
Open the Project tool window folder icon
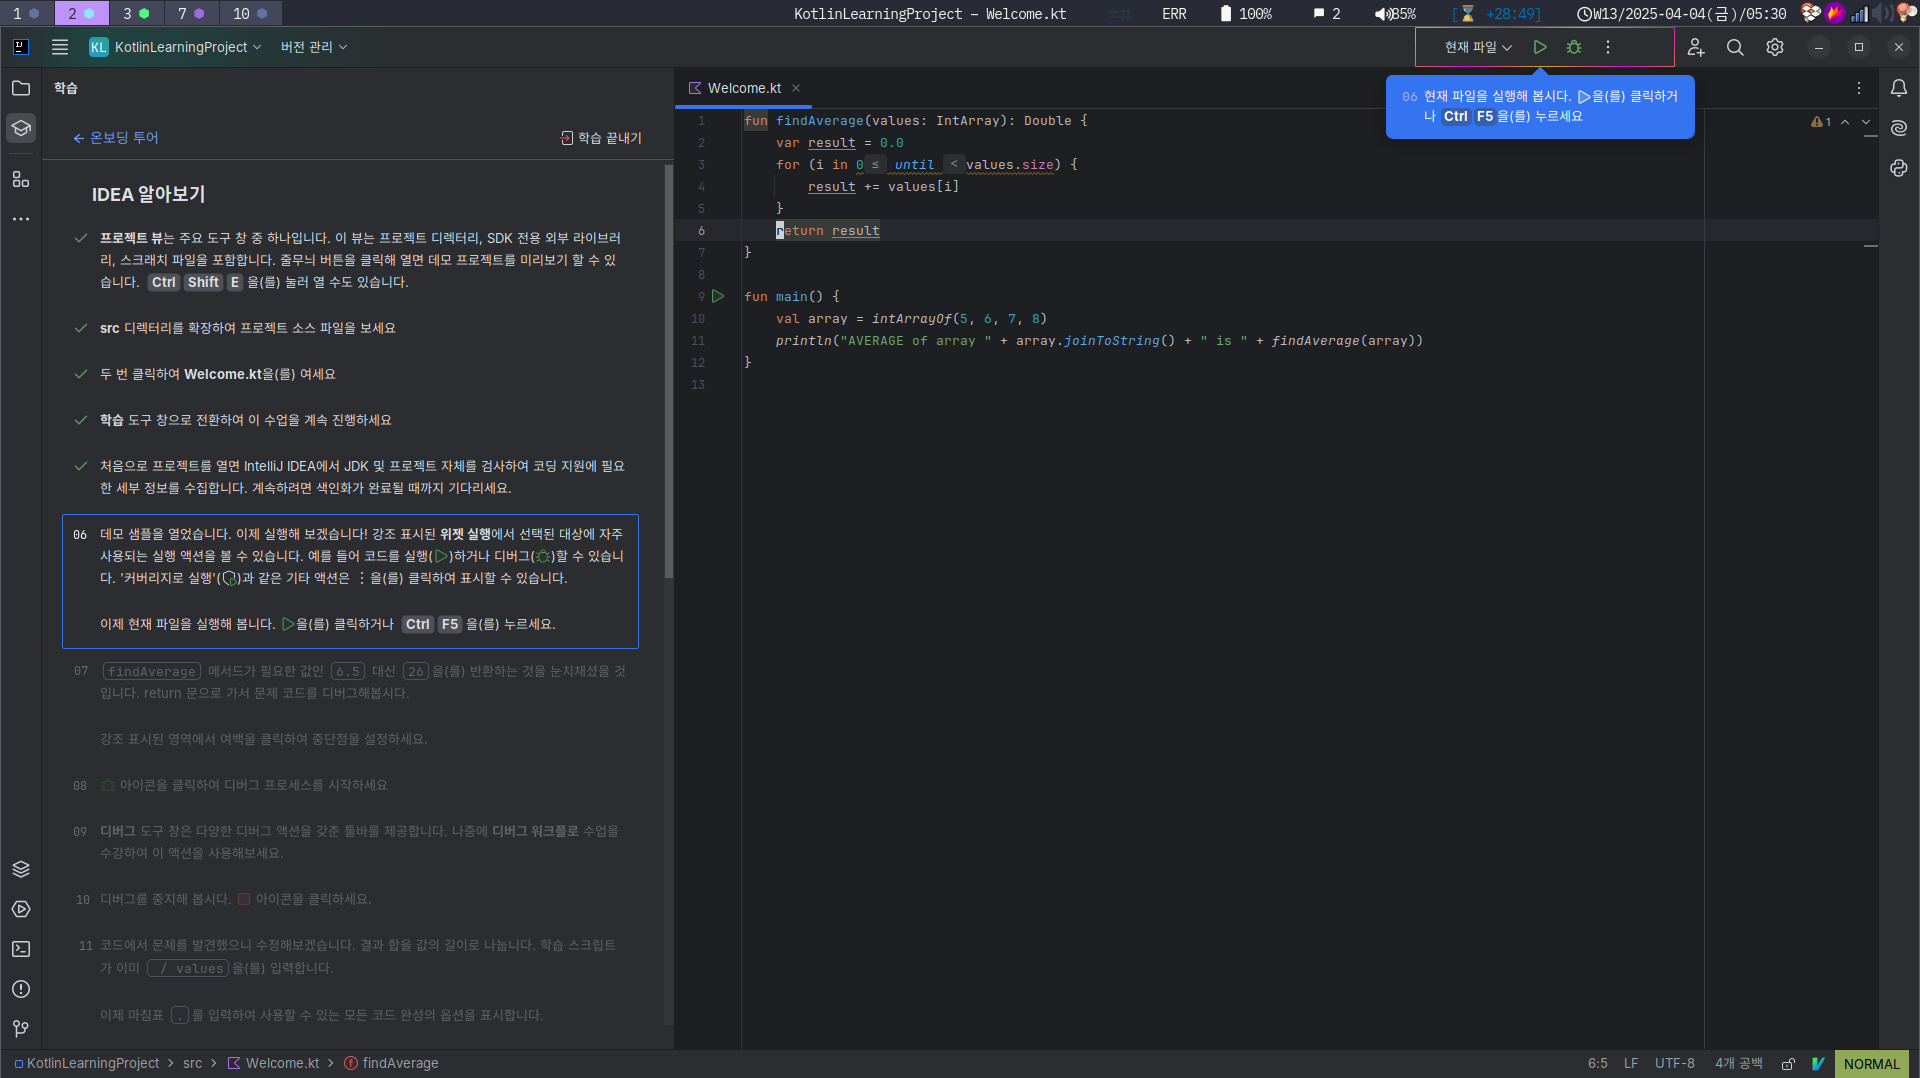21,88
